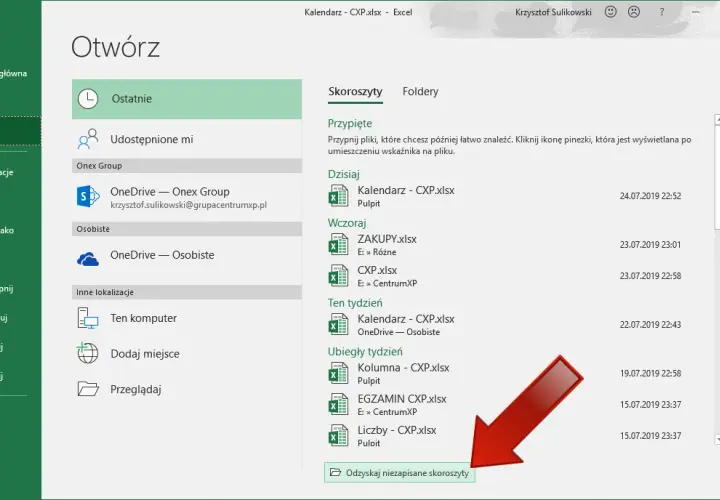Image resolution: width=720 pixels, height=500 pixels.
Task: Click the user name Krzysztof Sulikowski
Action: tap(553, 12)
